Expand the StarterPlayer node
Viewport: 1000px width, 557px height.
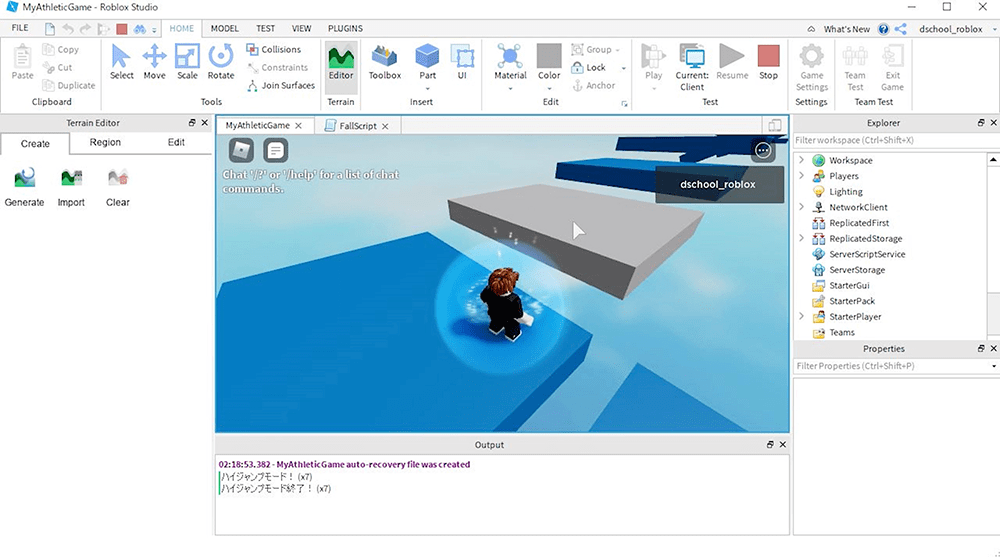pos(802,316)
